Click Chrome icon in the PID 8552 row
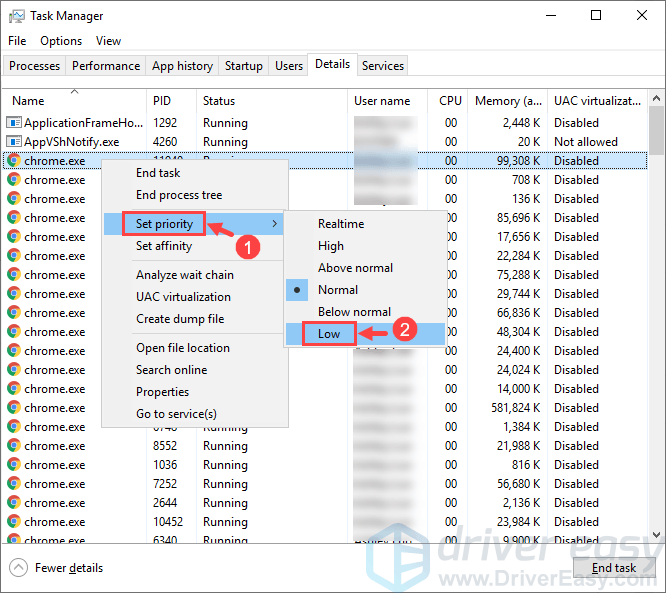The height and width of the screenshot is (593, 666). 14,446
